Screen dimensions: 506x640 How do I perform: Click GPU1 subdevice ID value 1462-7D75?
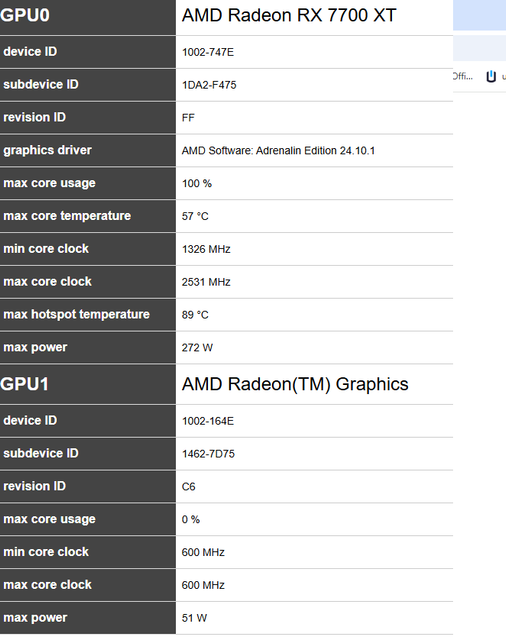(x=208, y=454)
